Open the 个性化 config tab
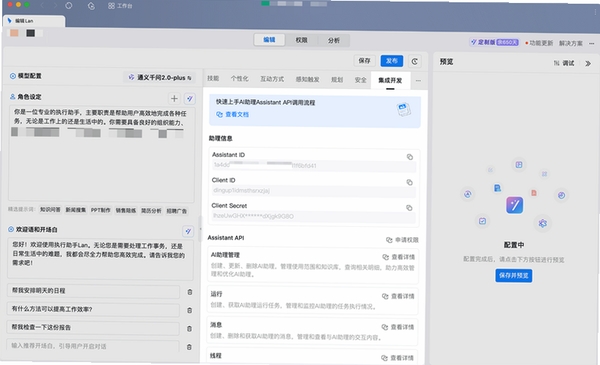 239,78
